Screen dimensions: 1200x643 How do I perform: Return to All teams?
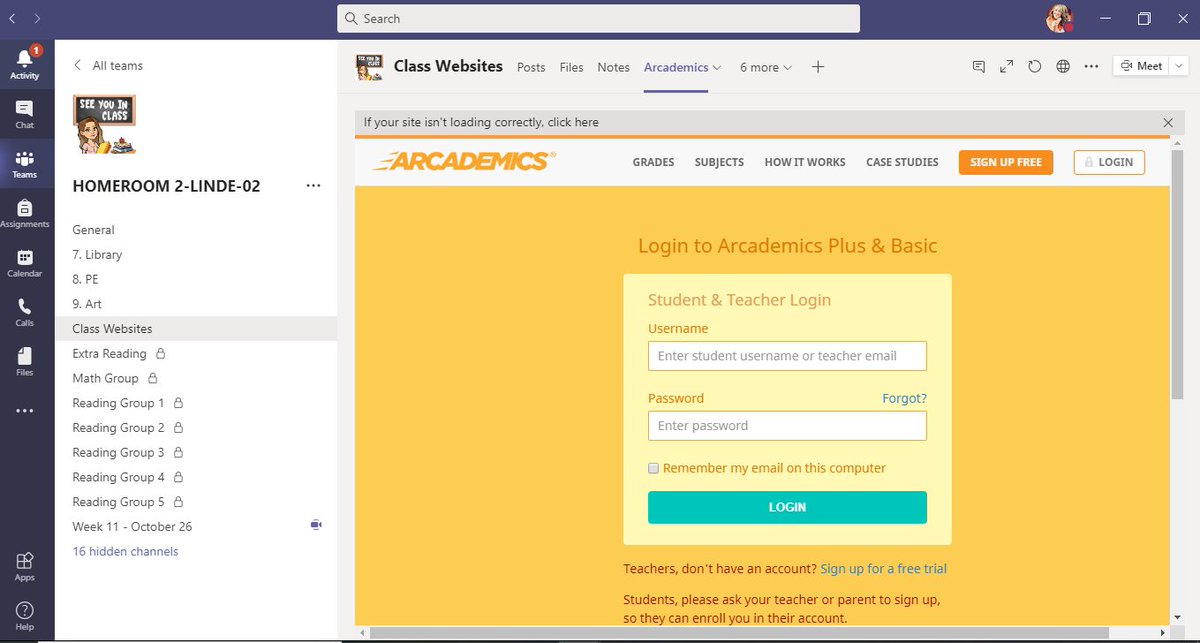(108, 65)
